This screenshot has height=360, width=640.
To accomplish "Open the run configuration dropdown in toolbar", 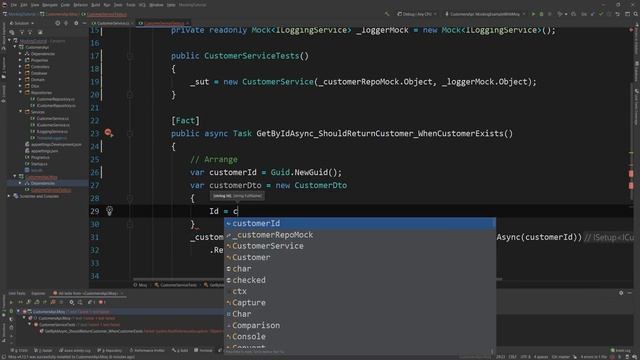I will point(485,14).
